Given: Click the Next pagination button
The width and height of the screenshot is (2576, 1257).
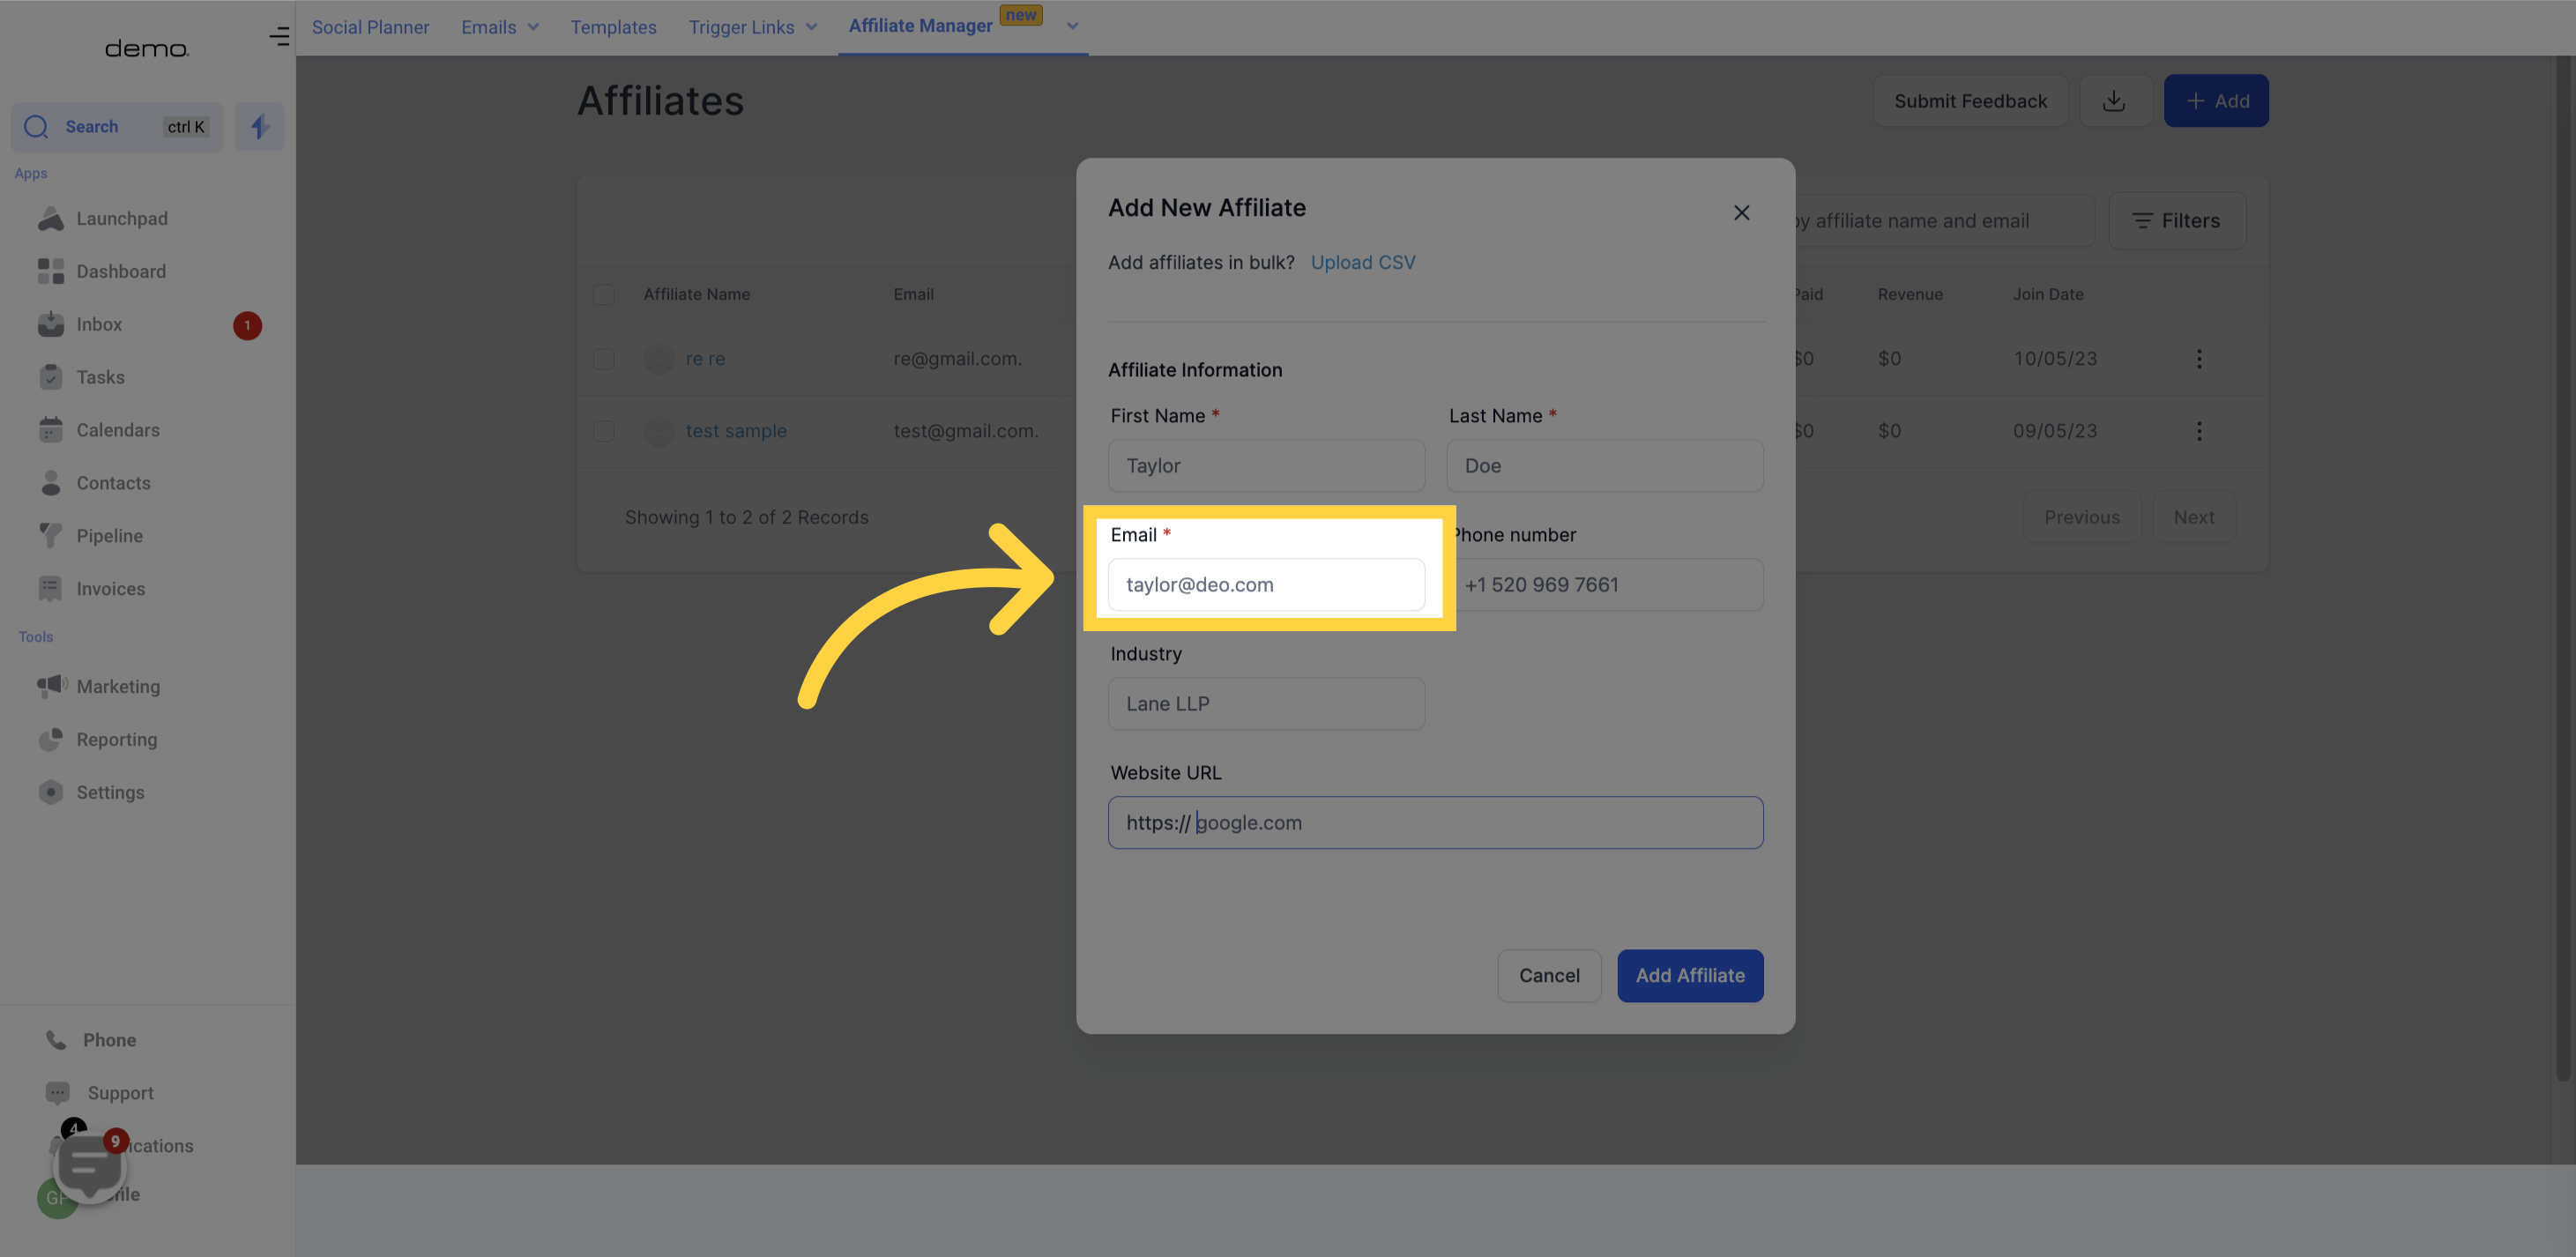Looking at the screenshot, I should coord(2193,517).
